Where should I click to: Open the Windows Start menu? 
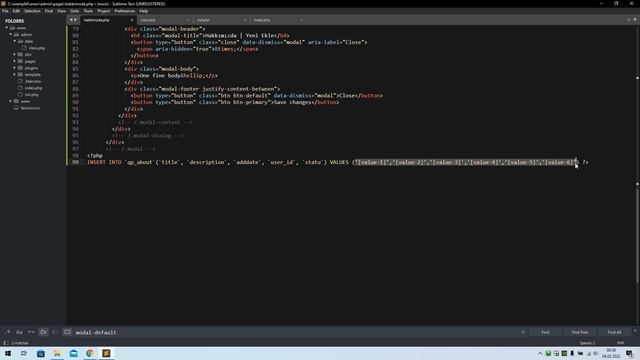pyautogui.click(x=8, y=353)
